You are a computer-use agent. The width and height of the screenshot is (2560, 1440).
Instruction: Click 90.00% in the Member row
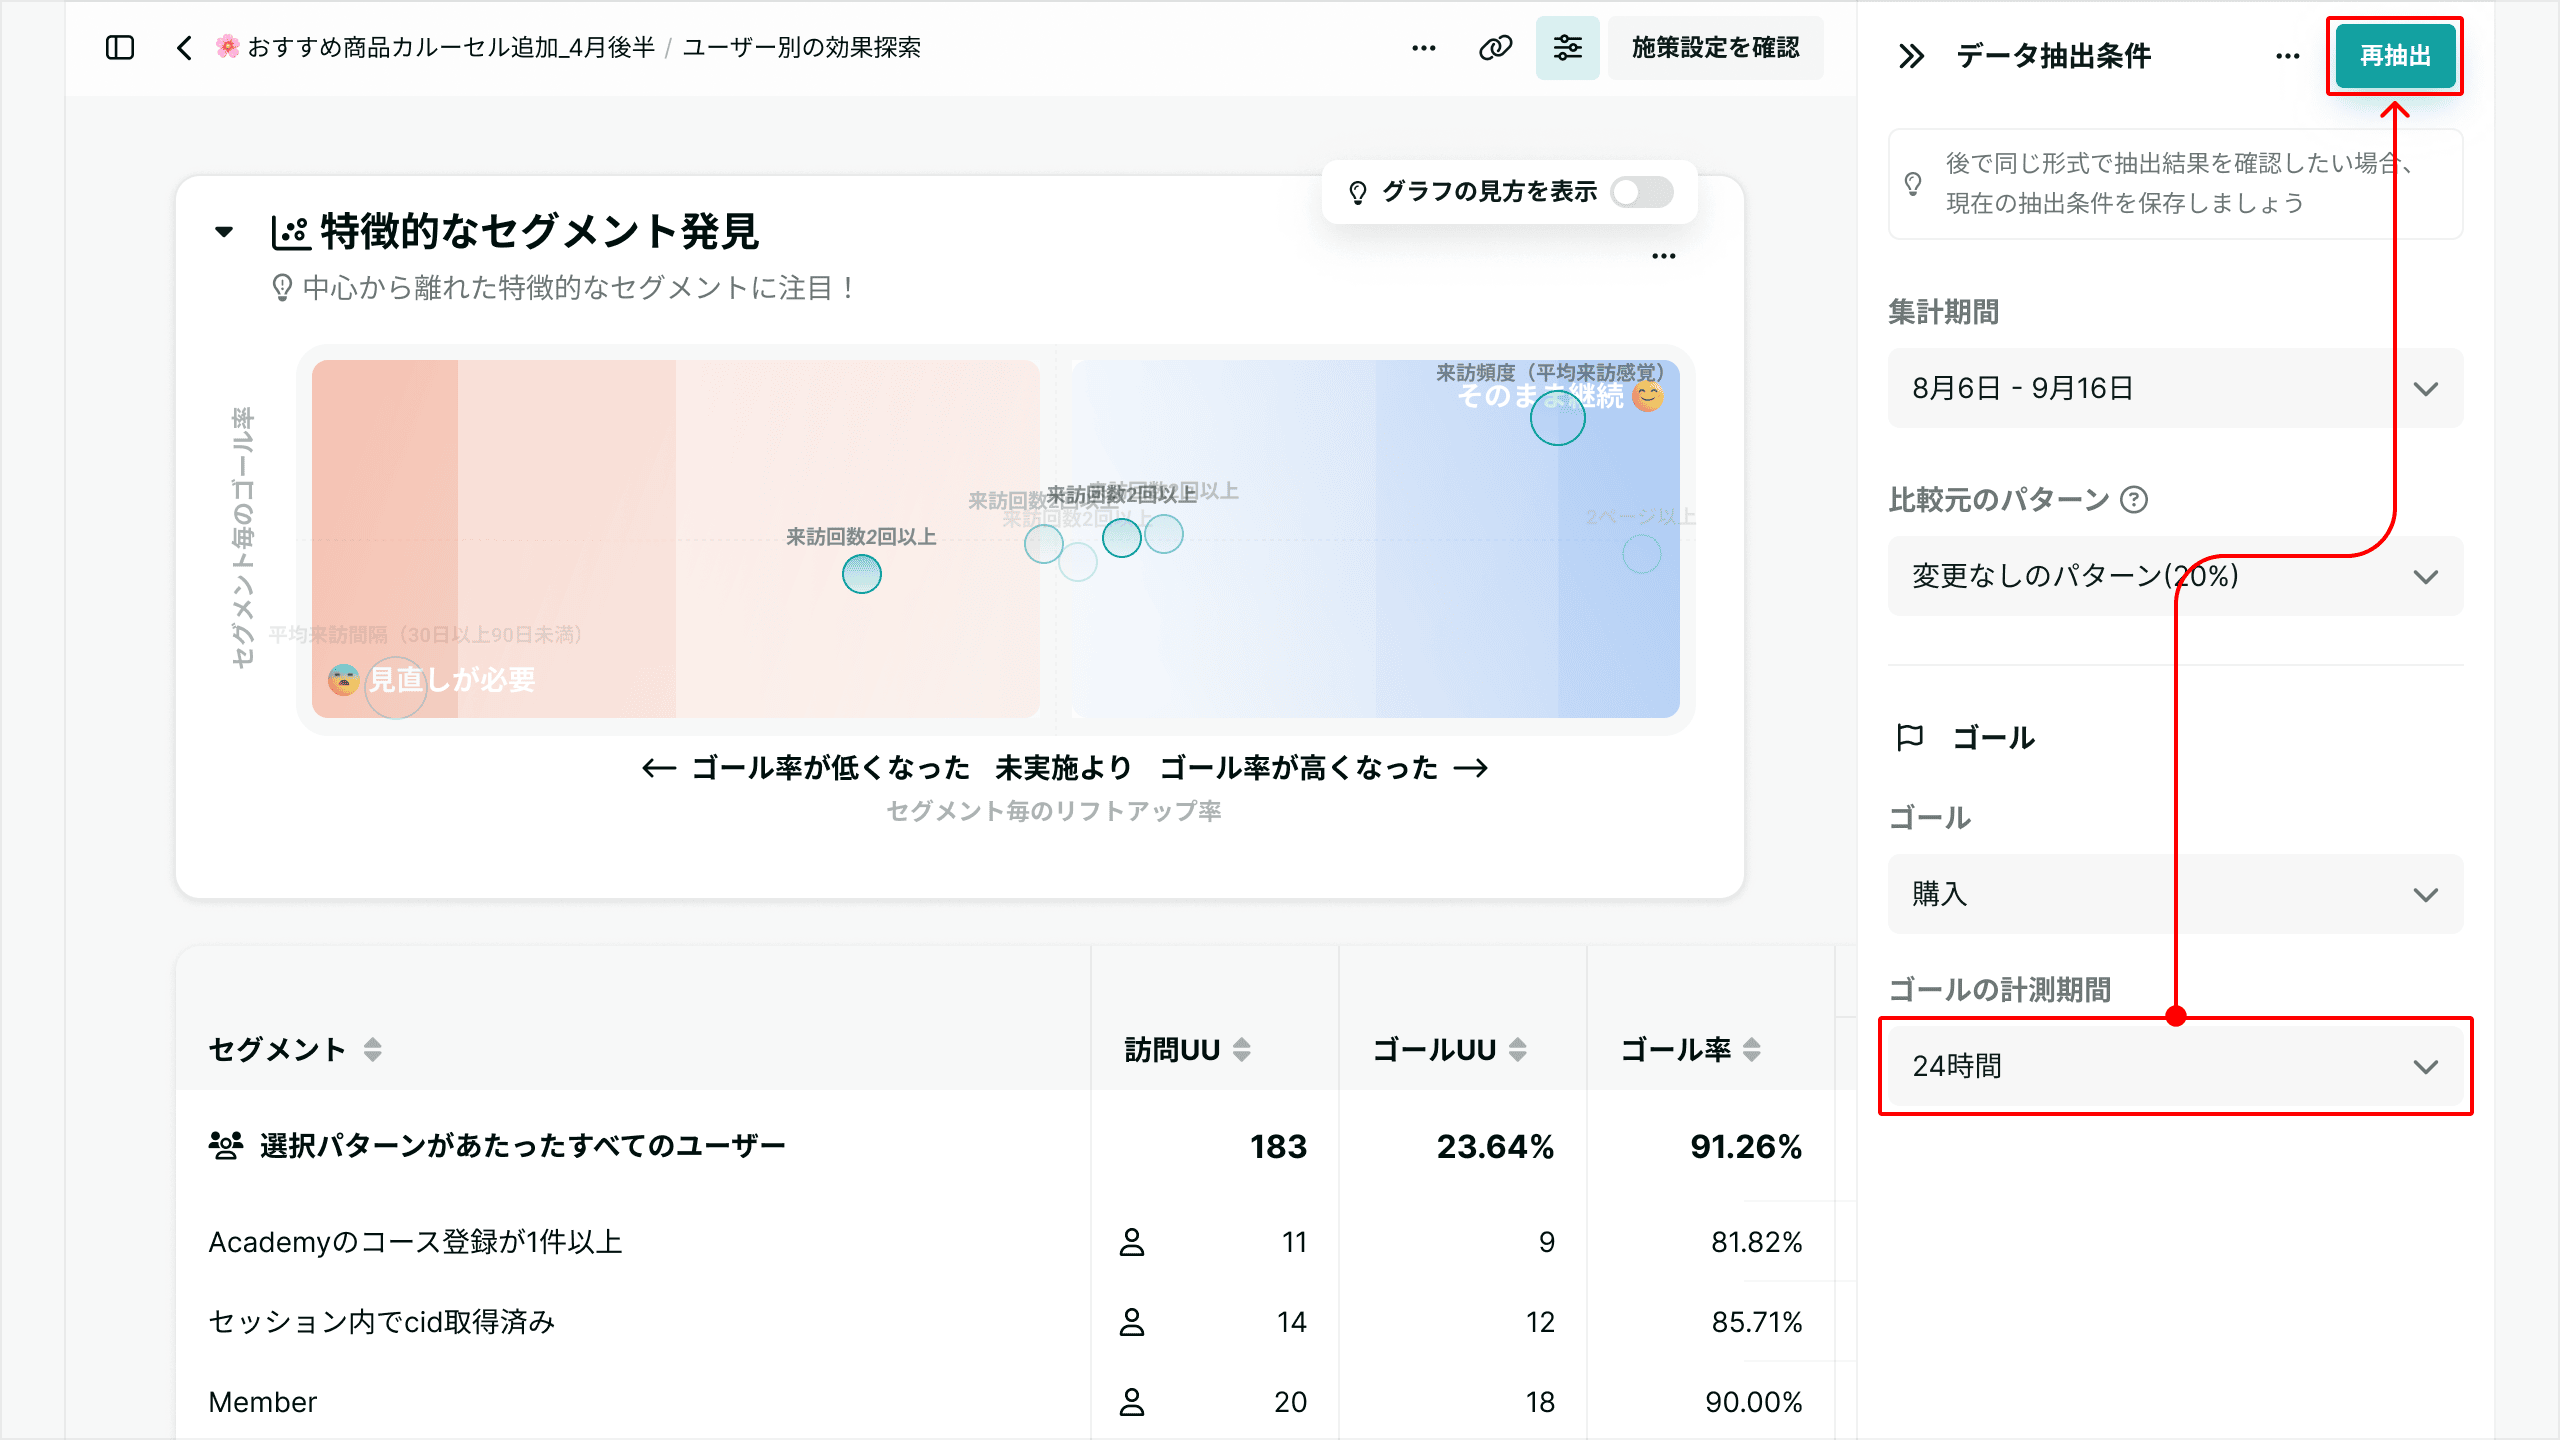pos(1754,1402)
